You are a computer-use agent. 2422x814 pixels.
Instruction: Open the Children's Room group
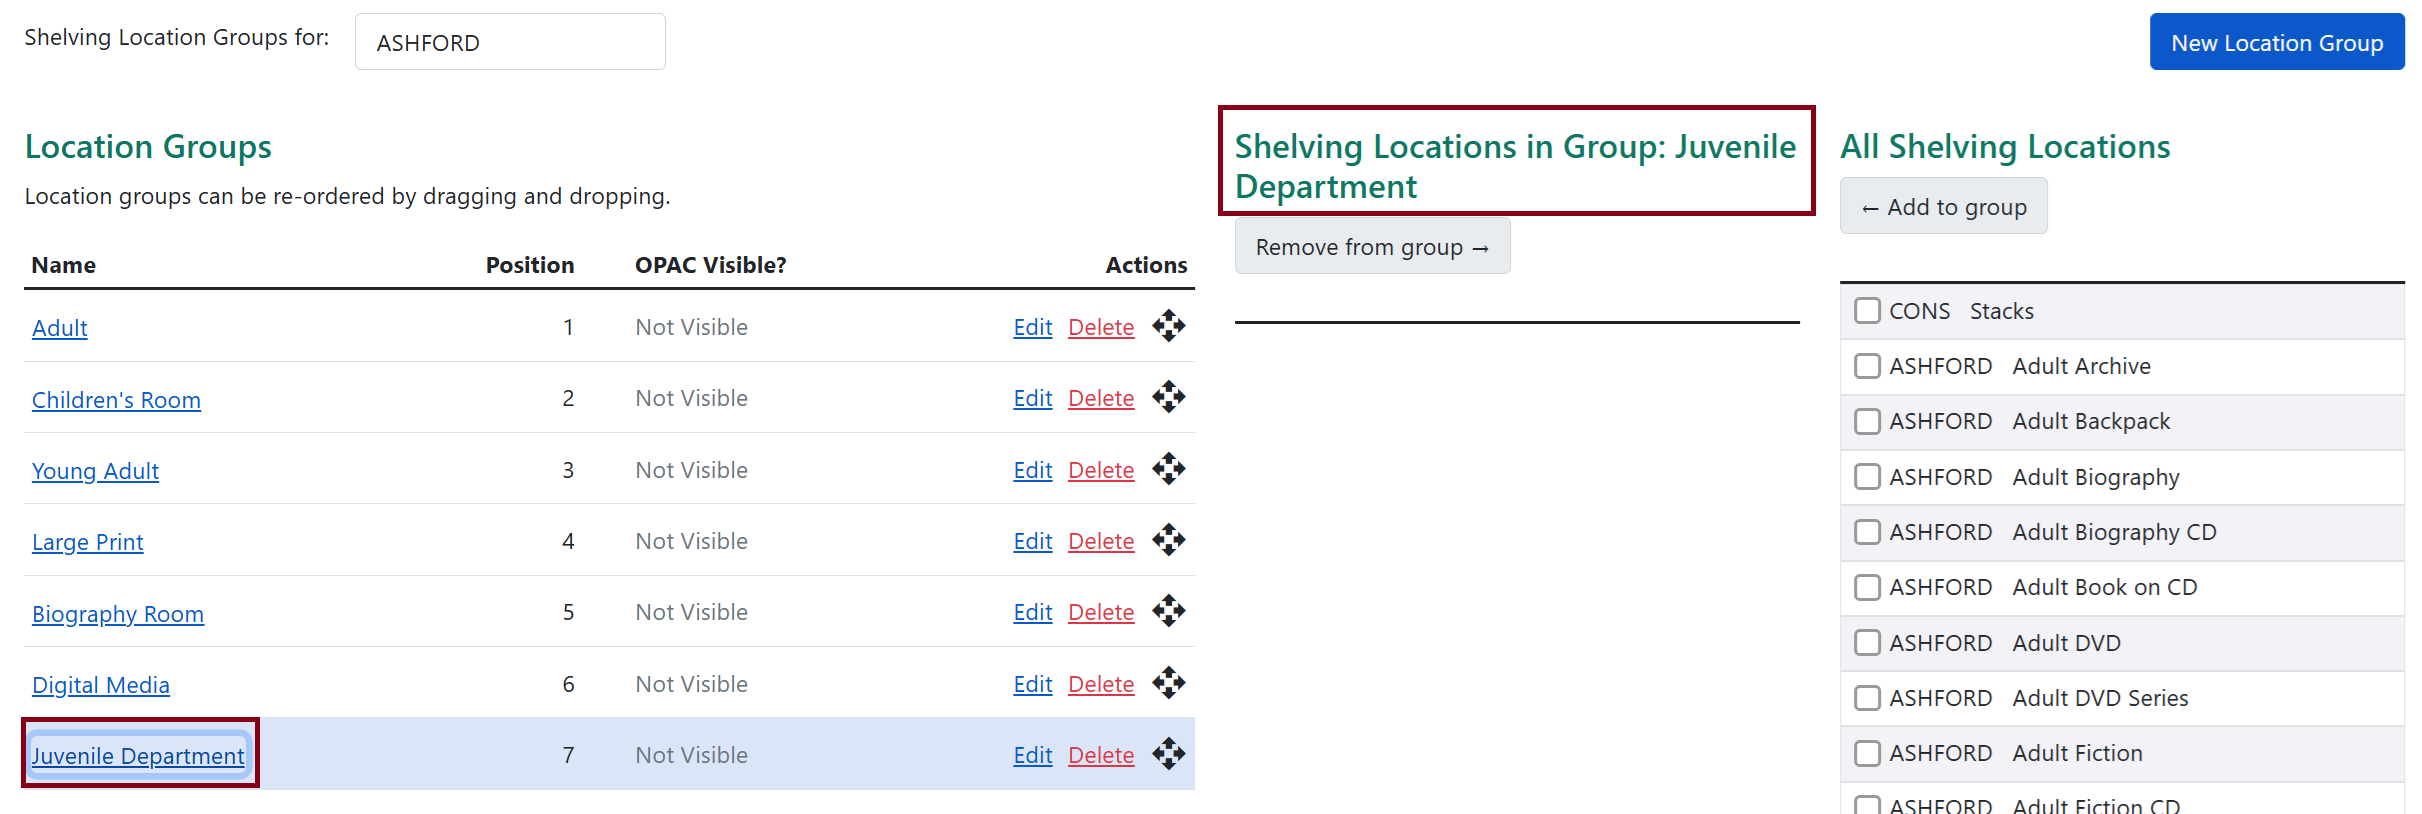(x=116, y=398)
